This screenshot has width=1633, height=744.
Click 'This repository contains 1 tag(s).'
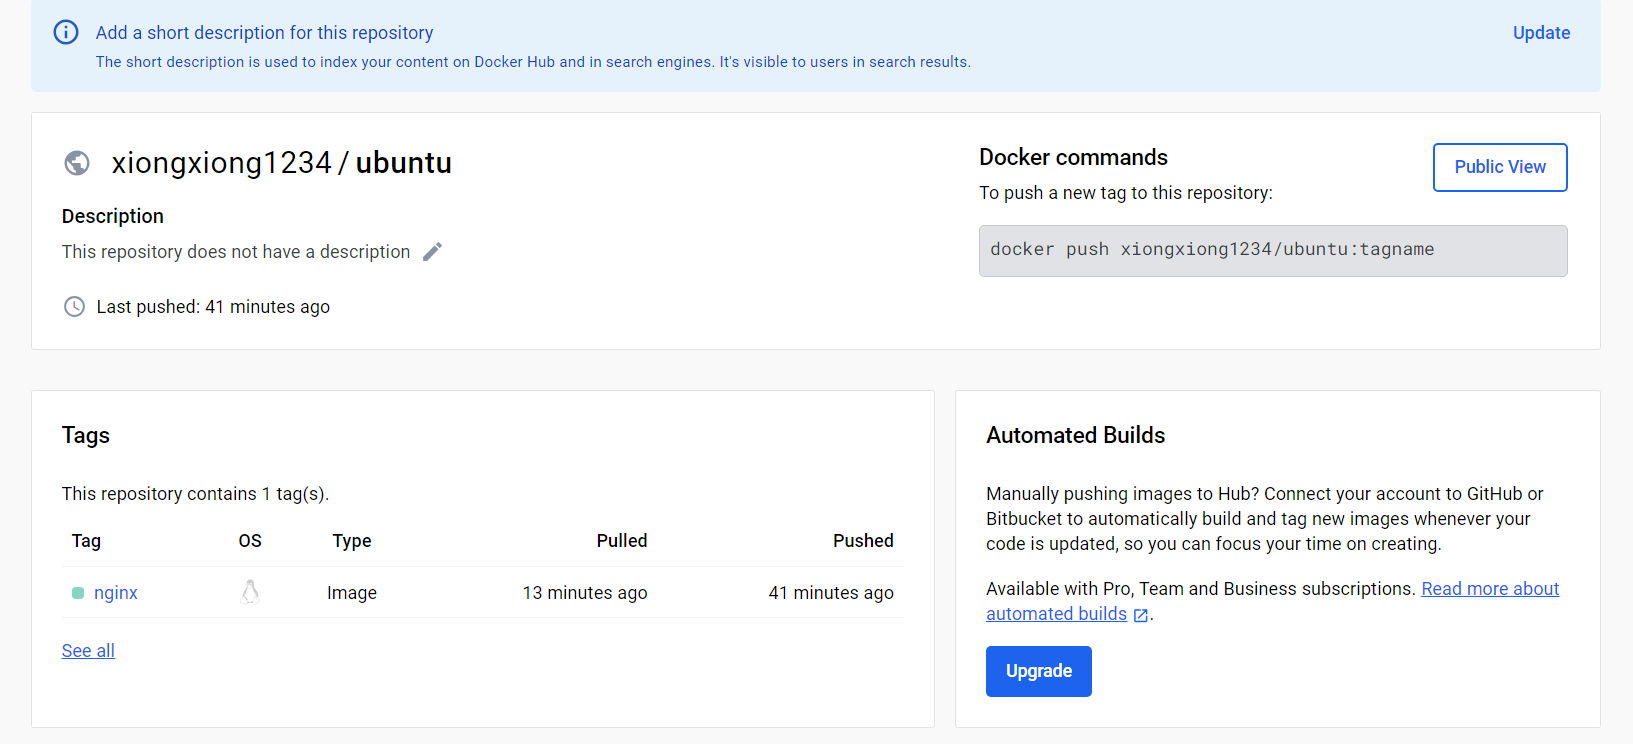[x=196, y=494]
